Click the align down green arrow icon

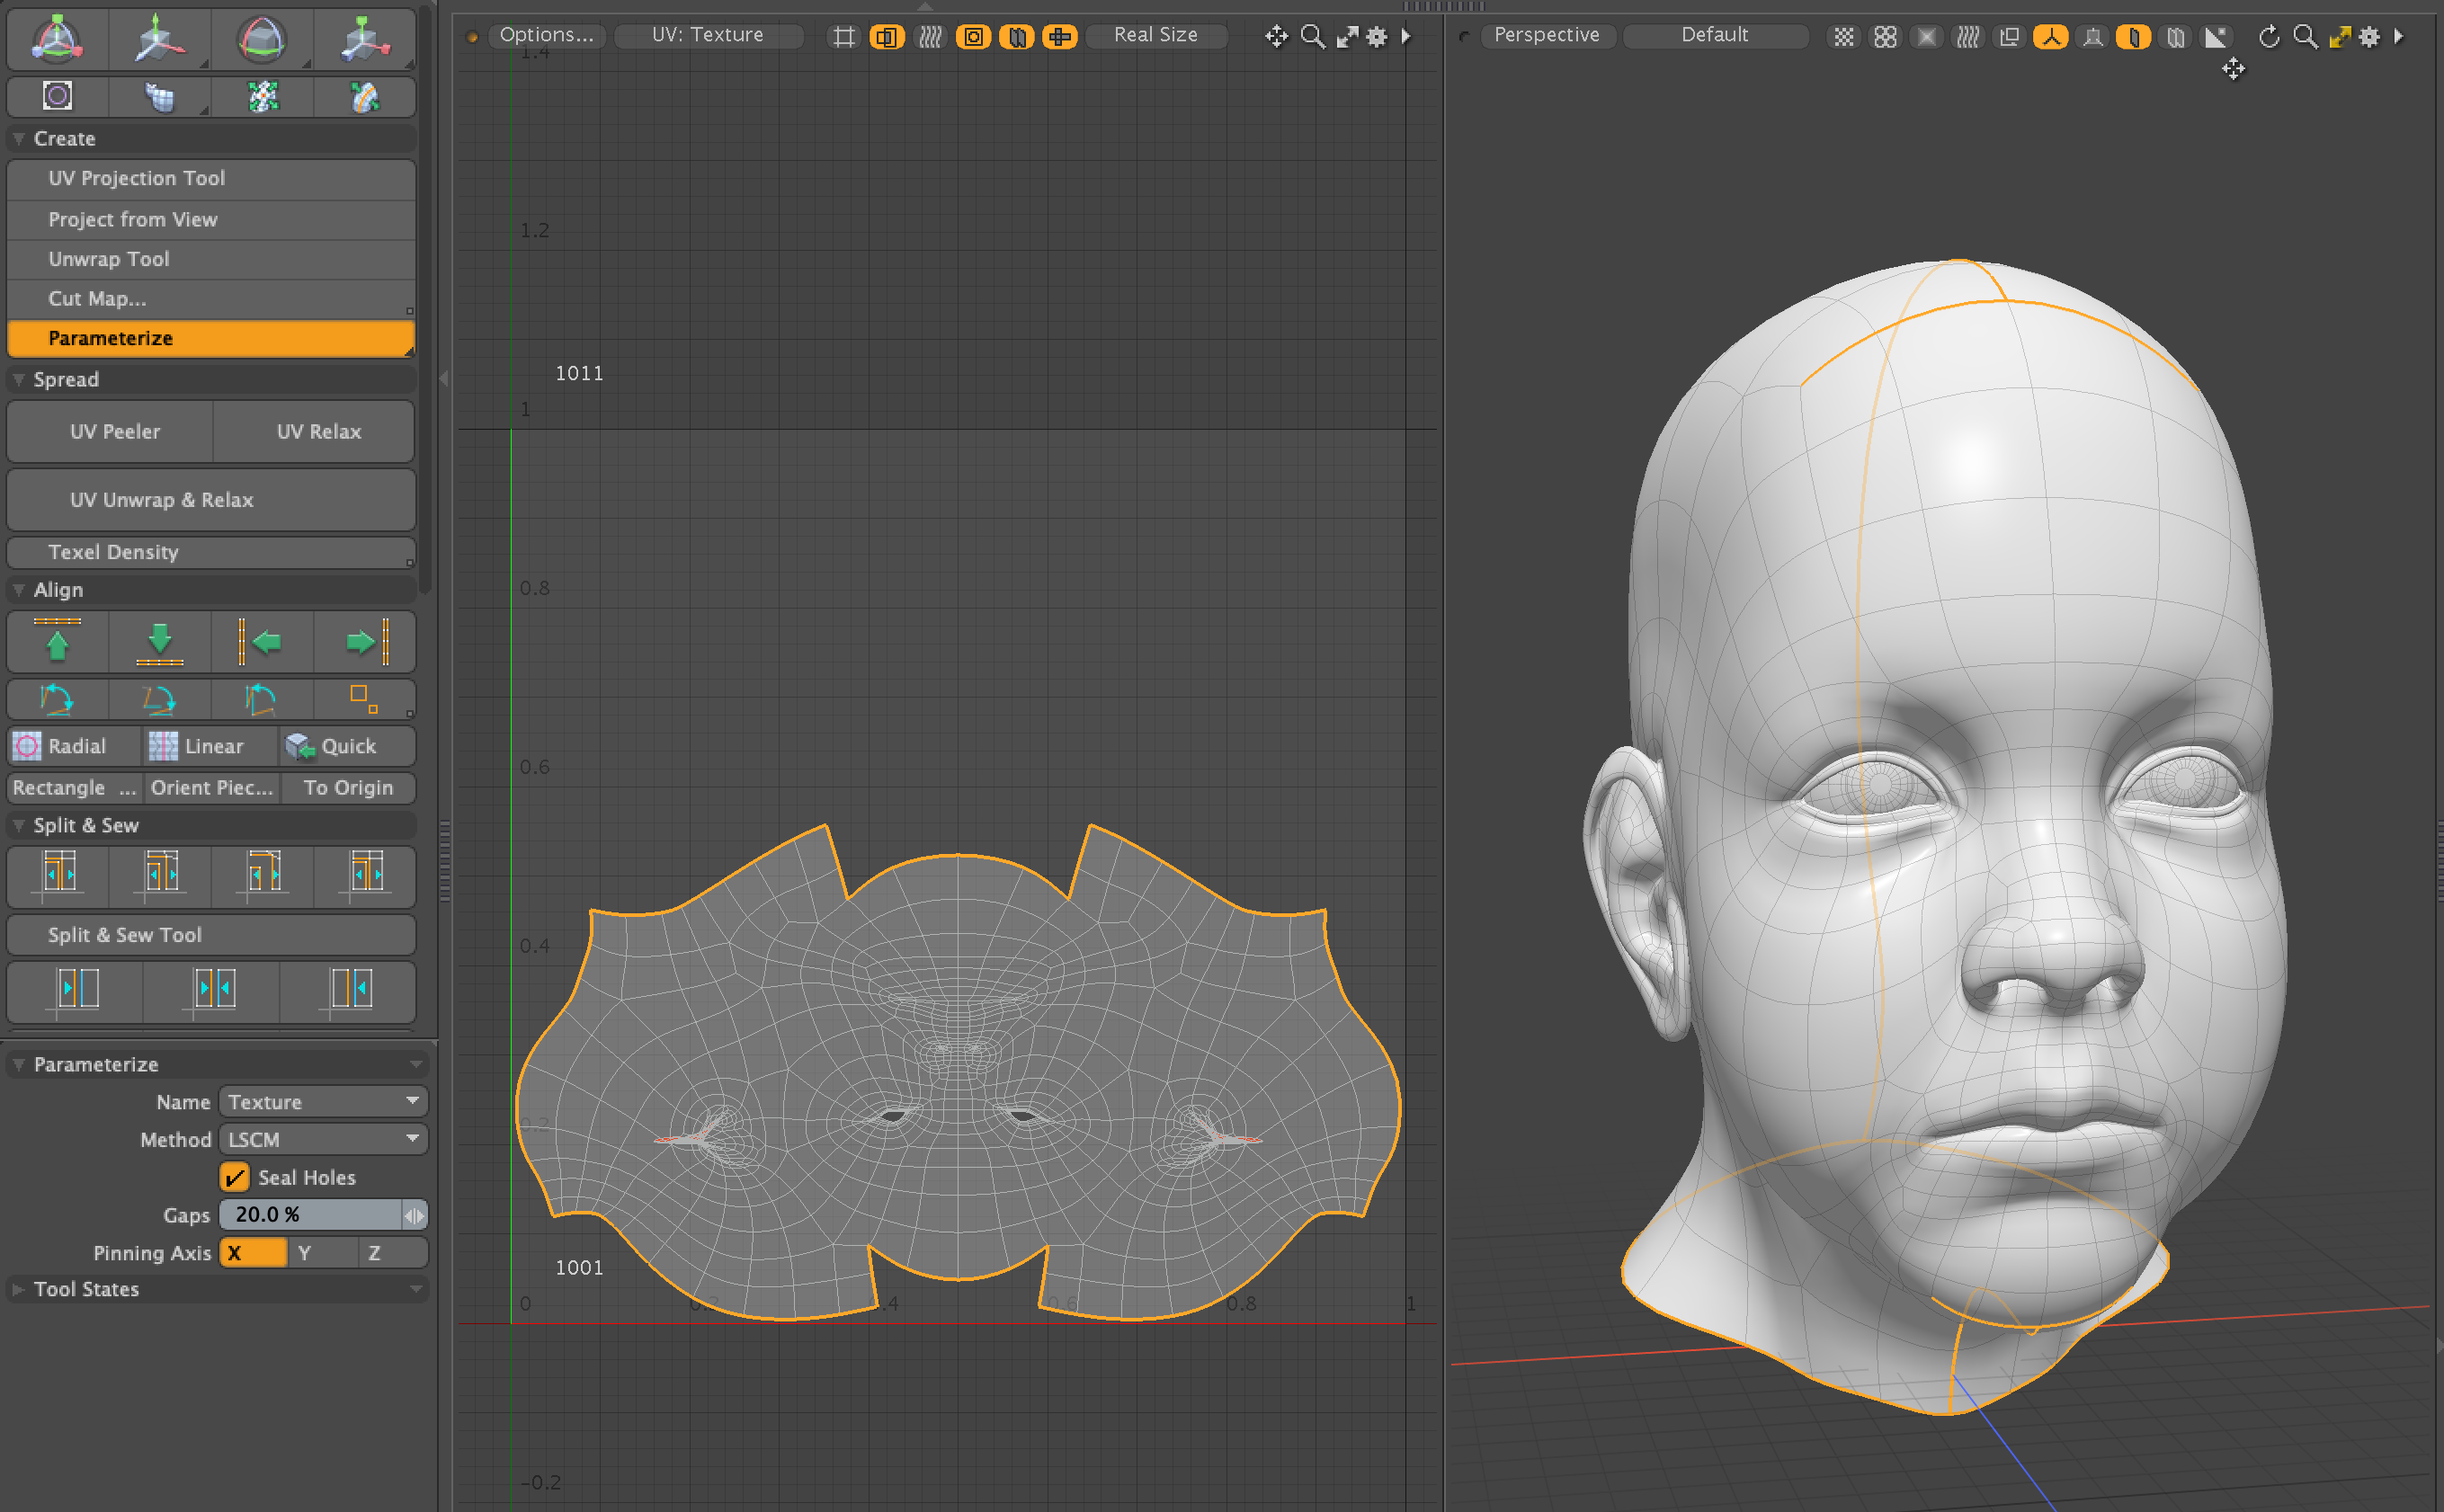pyautogui.click(x=160, y=641)
